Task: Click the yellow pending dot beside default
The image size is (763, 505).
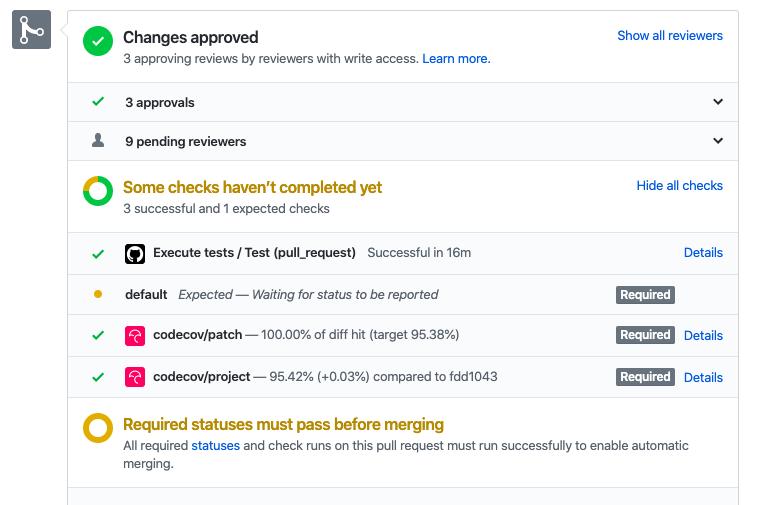Action: 98,294
